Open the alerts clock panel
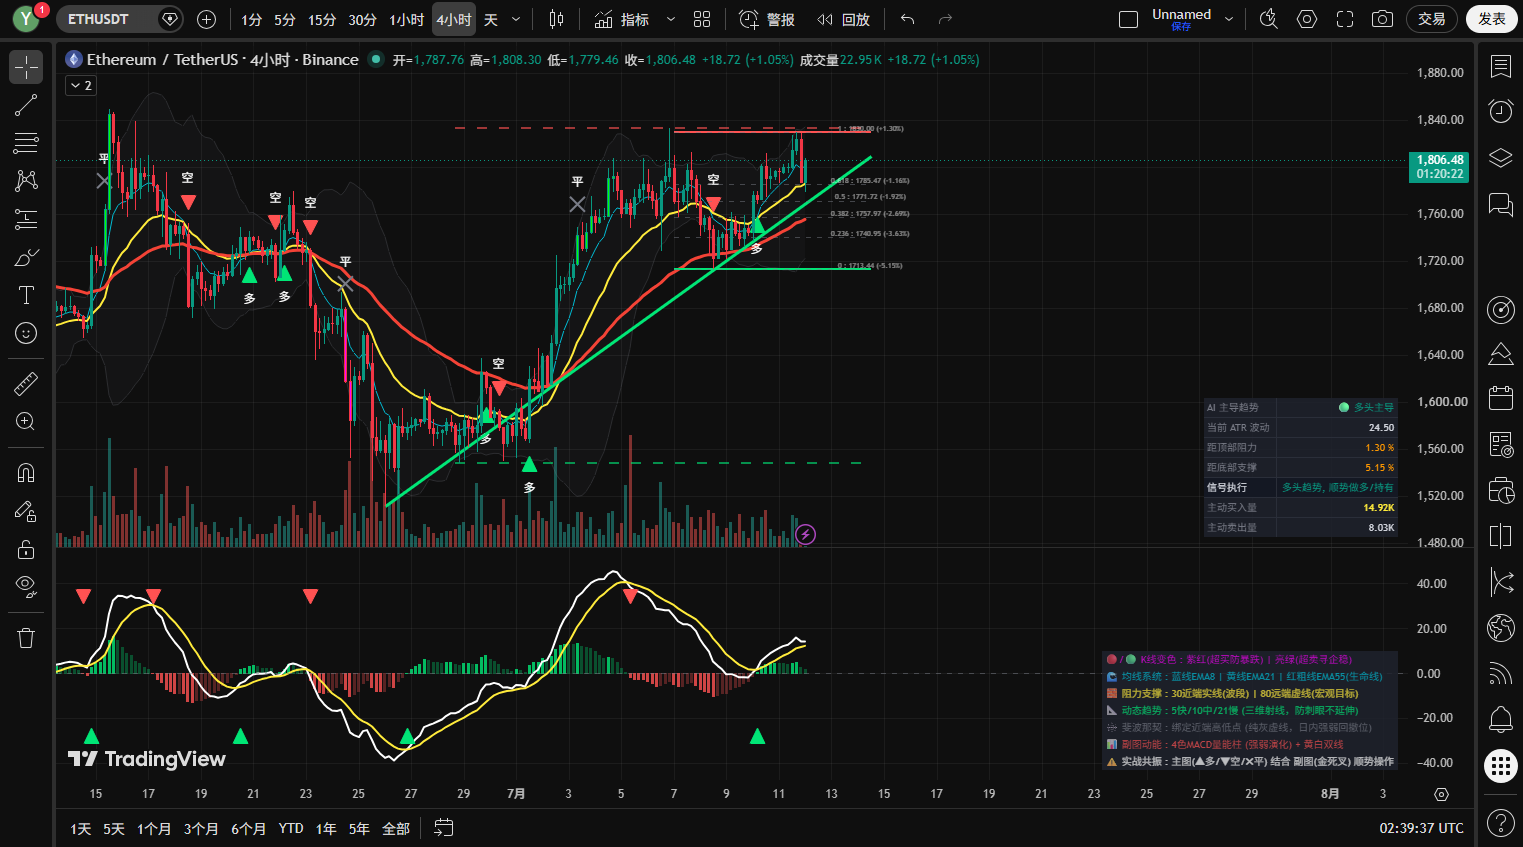Viewport: 1523px width, 847px height. (1500, 110)
